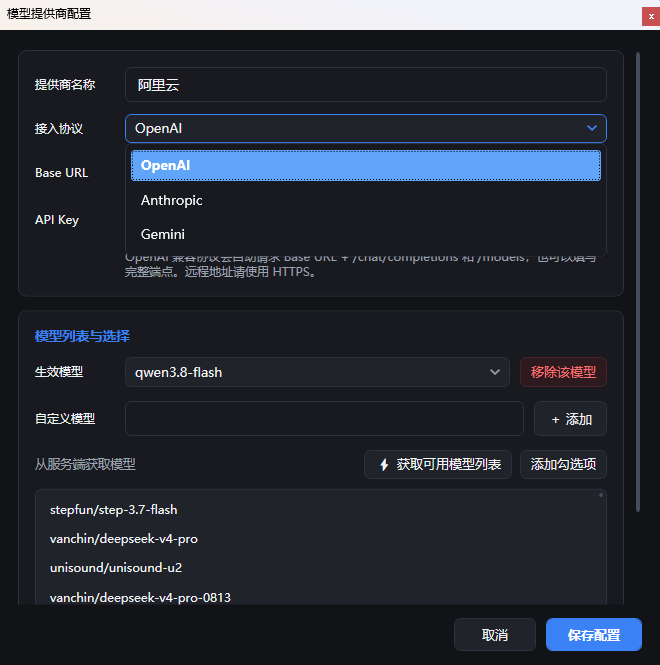
Task: Choose OpenAI in the protocol list
Action: pyautogui.click(x=366, y=165)
